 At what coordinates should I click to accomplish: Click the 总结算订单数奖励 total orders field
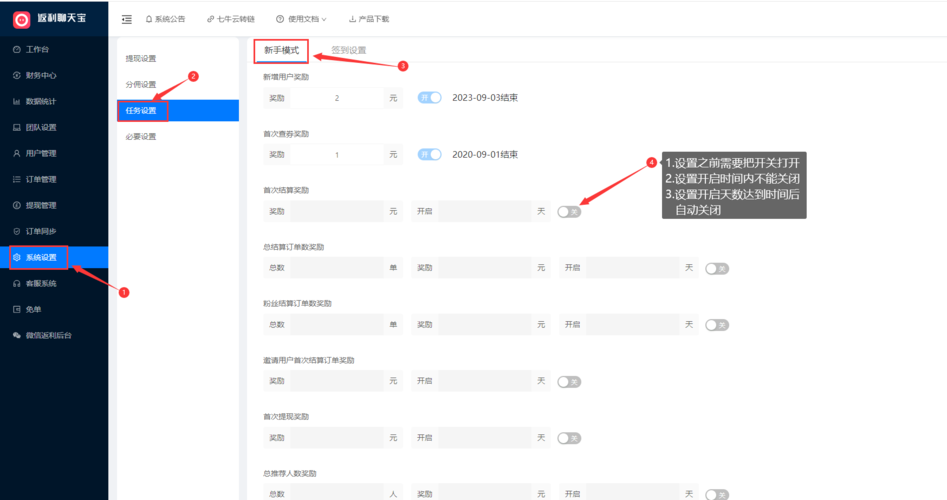click(x=337, y=268)
